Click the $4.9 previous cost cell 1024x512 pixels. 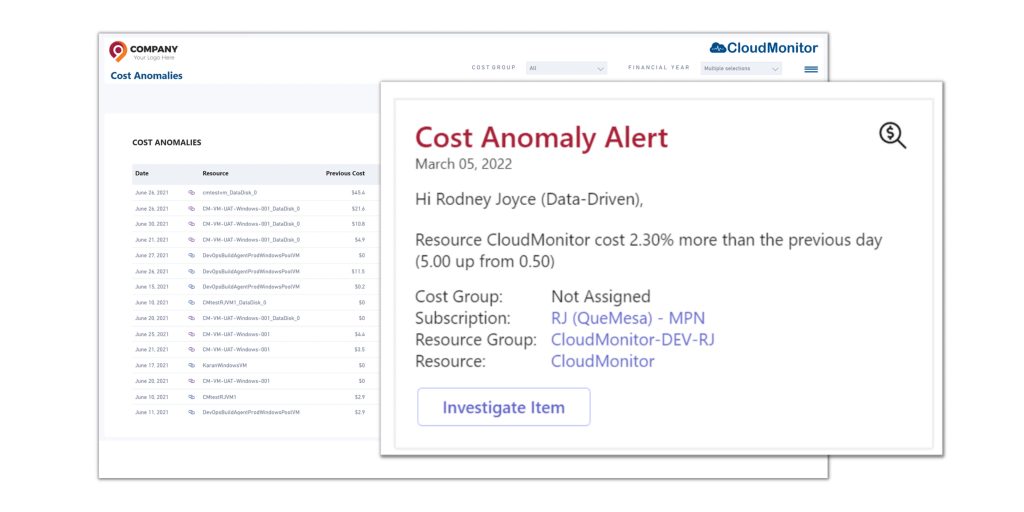359,240
